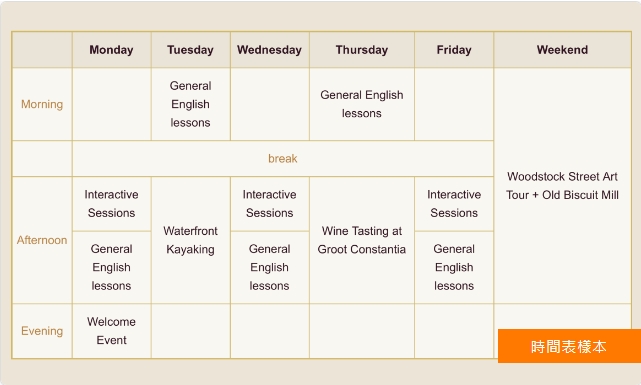Image resolution: width=641 pixels, height=385 pixels.
Task: Click Thursday morning General English lessons cell
Action: point(362,104)
